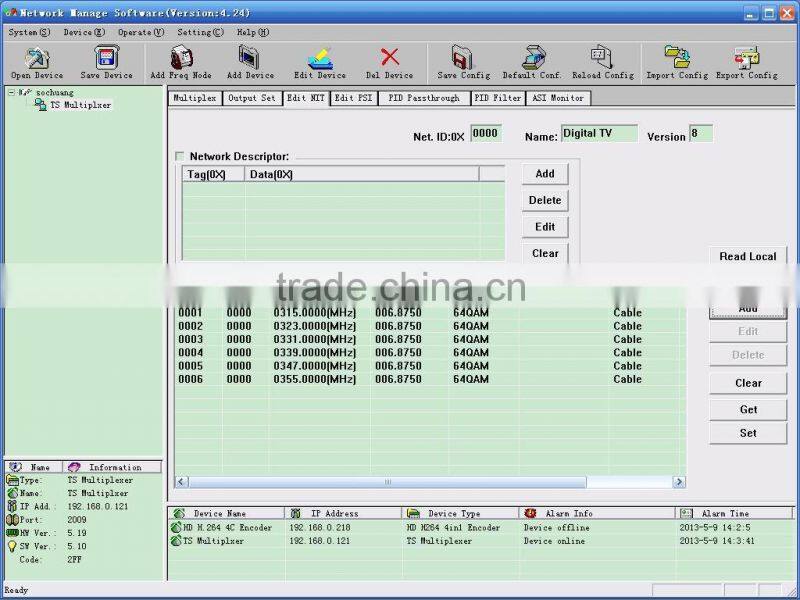Switch to the Edit PSI tab
This screenshot has width=800, height=600.
(x=354, y=98)
